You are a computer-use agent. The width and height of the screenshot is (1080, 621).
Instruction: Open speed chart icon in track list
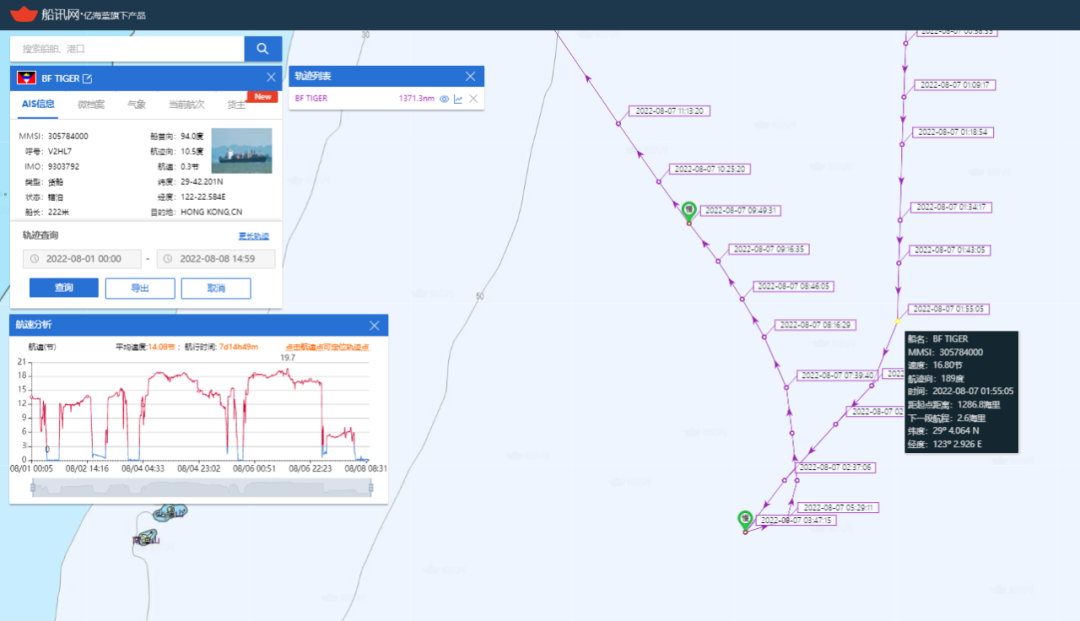coord(458,99)
